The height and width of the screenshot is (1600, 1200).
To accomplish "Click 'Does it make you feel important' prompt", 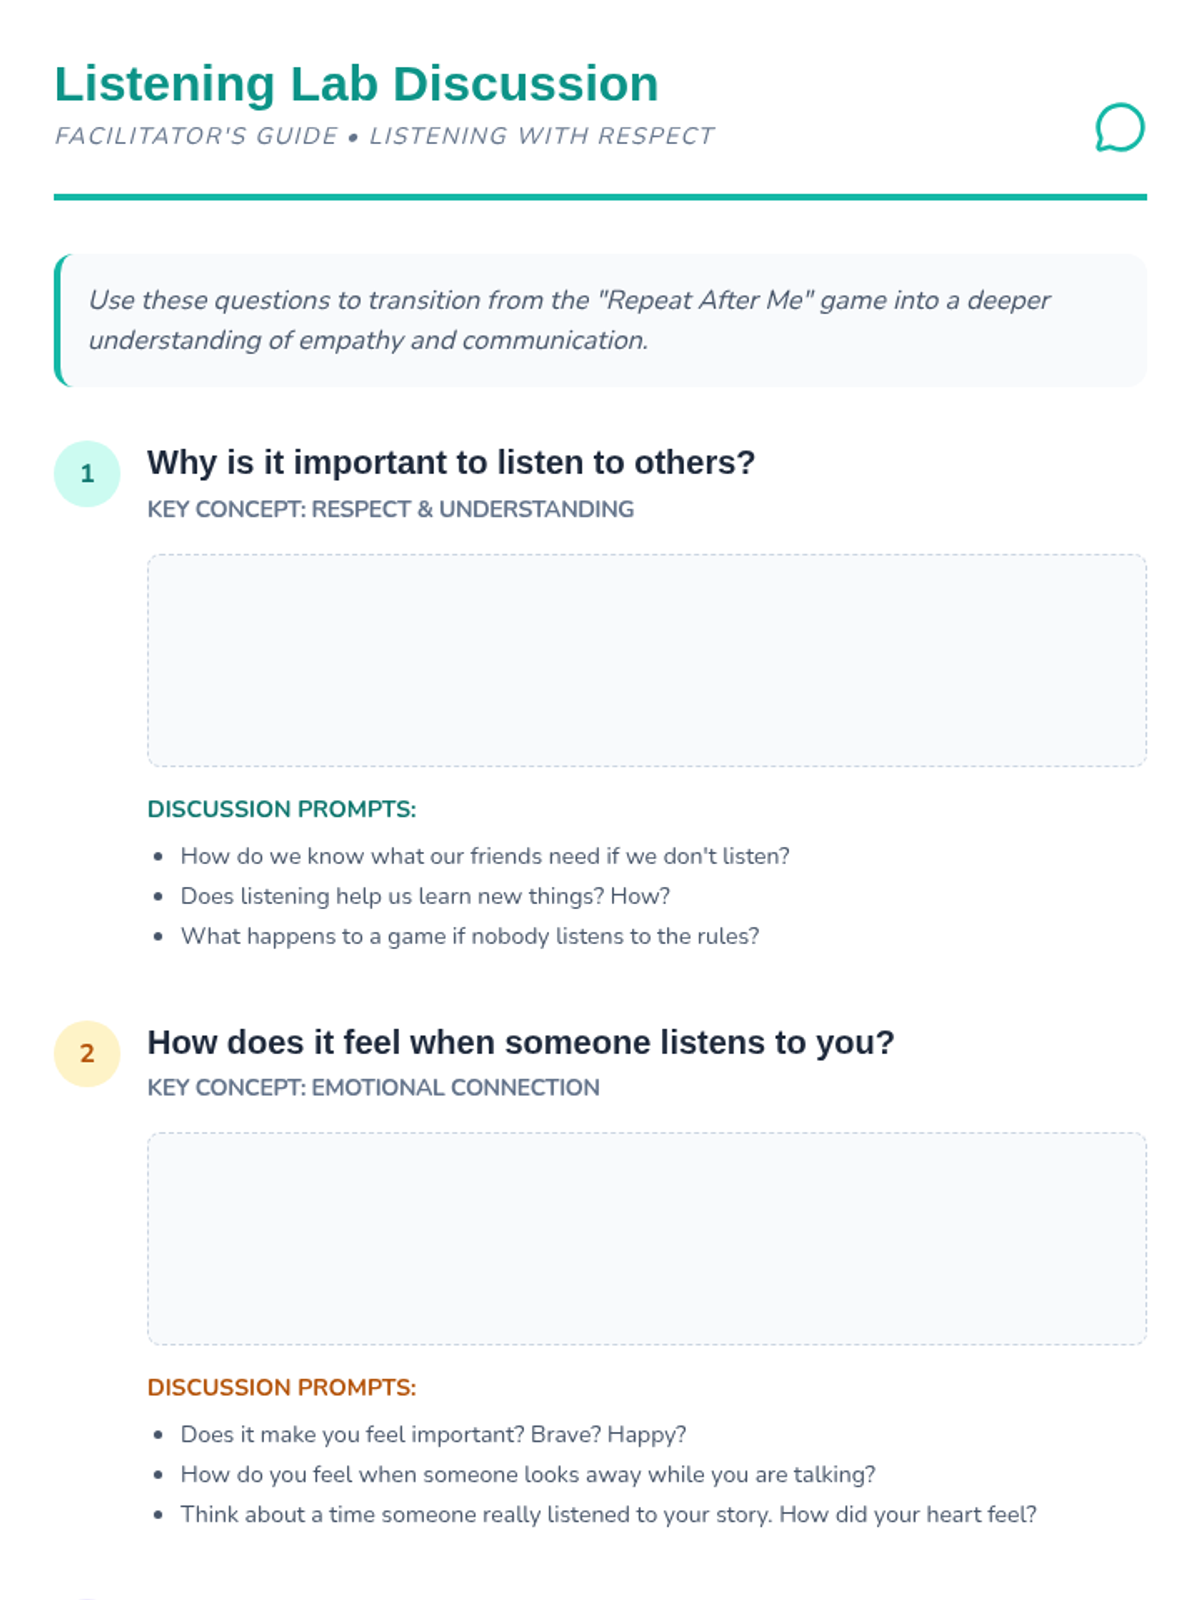I will [x=433, y=1434].
